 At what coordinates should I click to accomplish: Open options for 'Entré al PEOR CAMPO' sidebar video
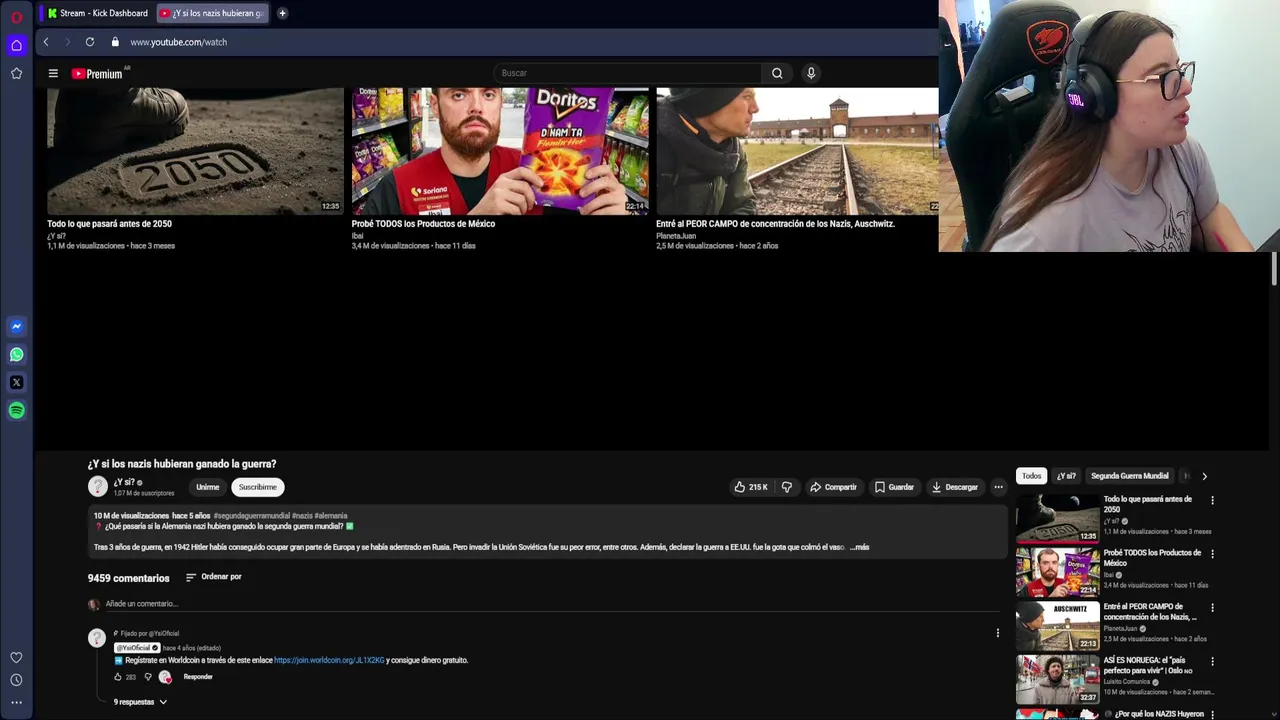coord(1212,608)
